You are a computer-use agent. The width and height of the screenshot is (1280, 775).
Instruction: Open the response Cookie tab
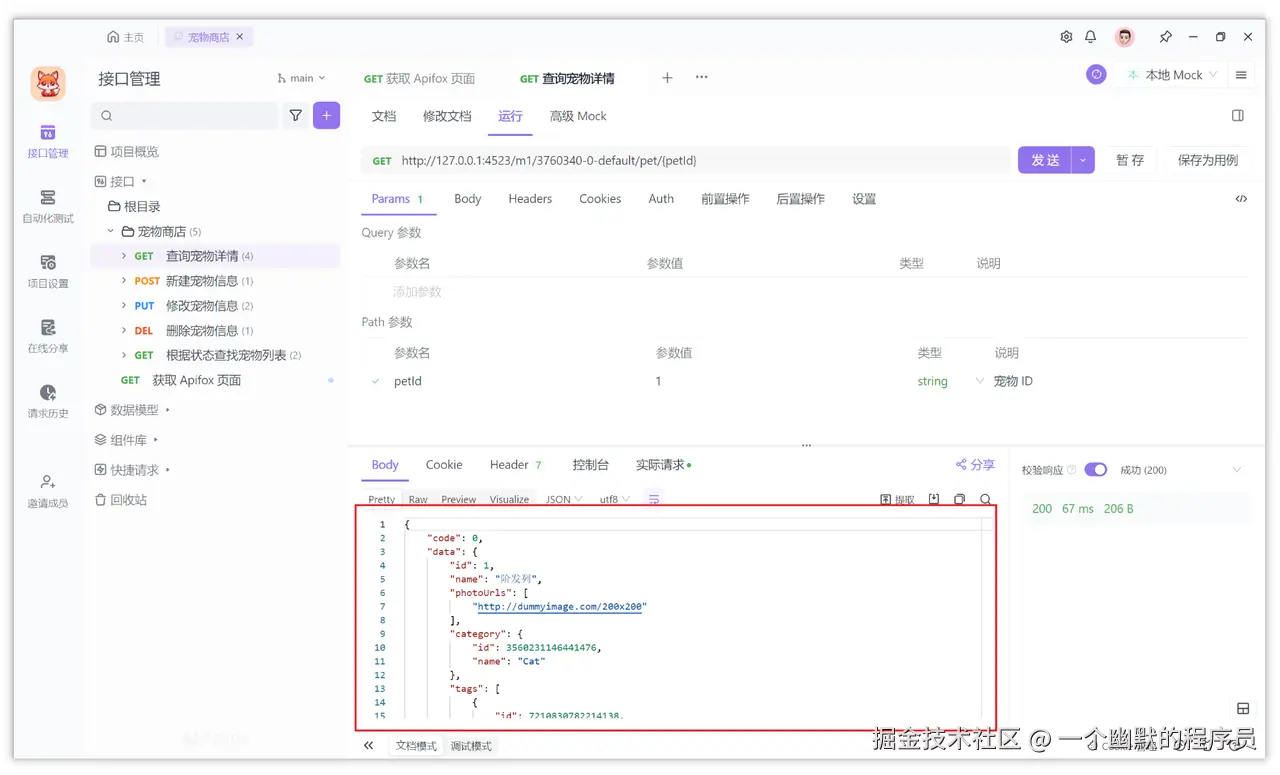click(444, 465)
